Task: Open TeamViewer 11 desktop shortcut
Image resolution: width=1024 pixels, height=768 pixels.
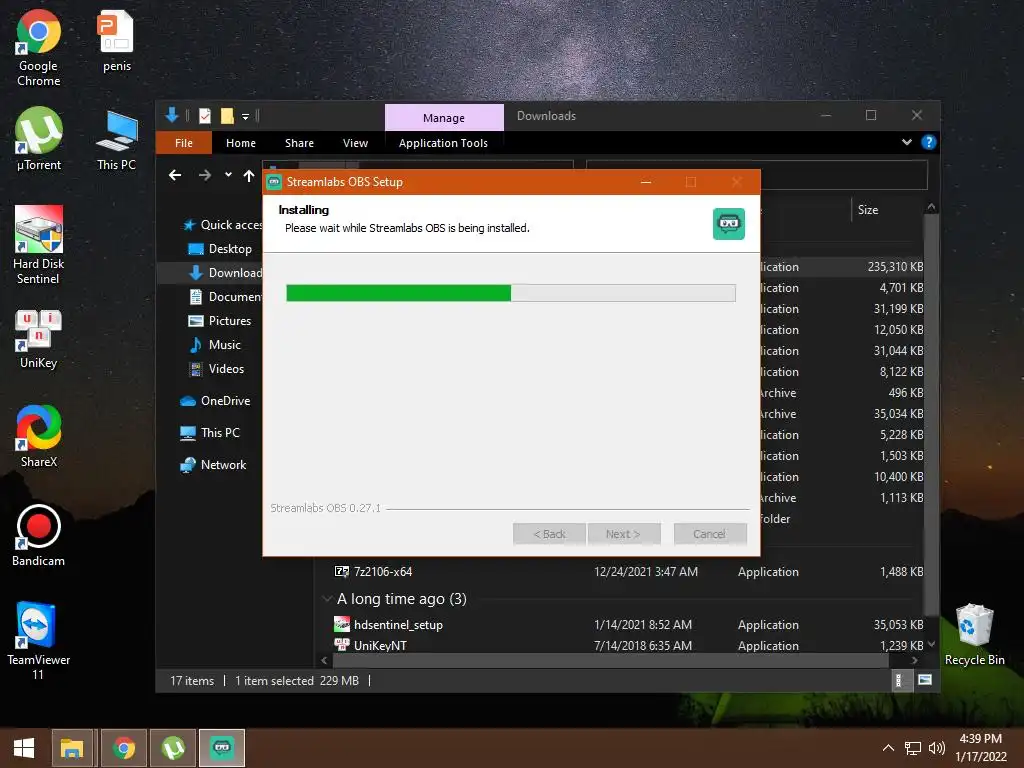Action: pos(39,641)
